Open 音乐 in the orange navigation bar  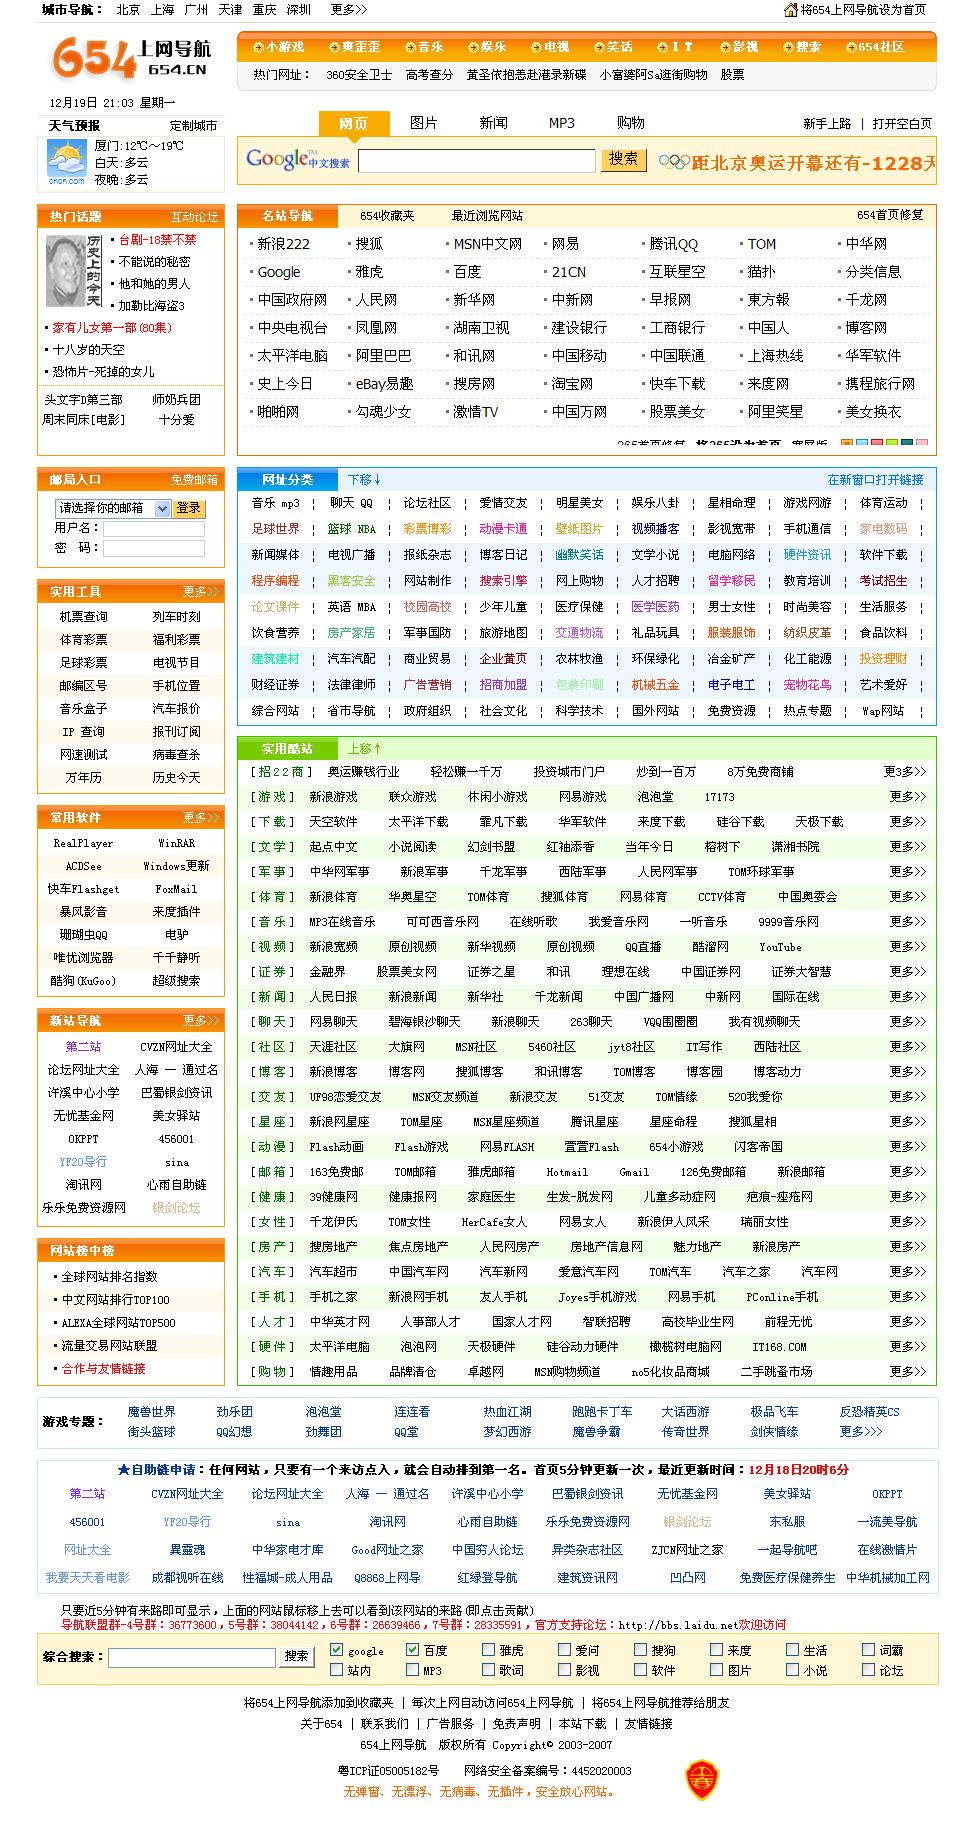424,47
